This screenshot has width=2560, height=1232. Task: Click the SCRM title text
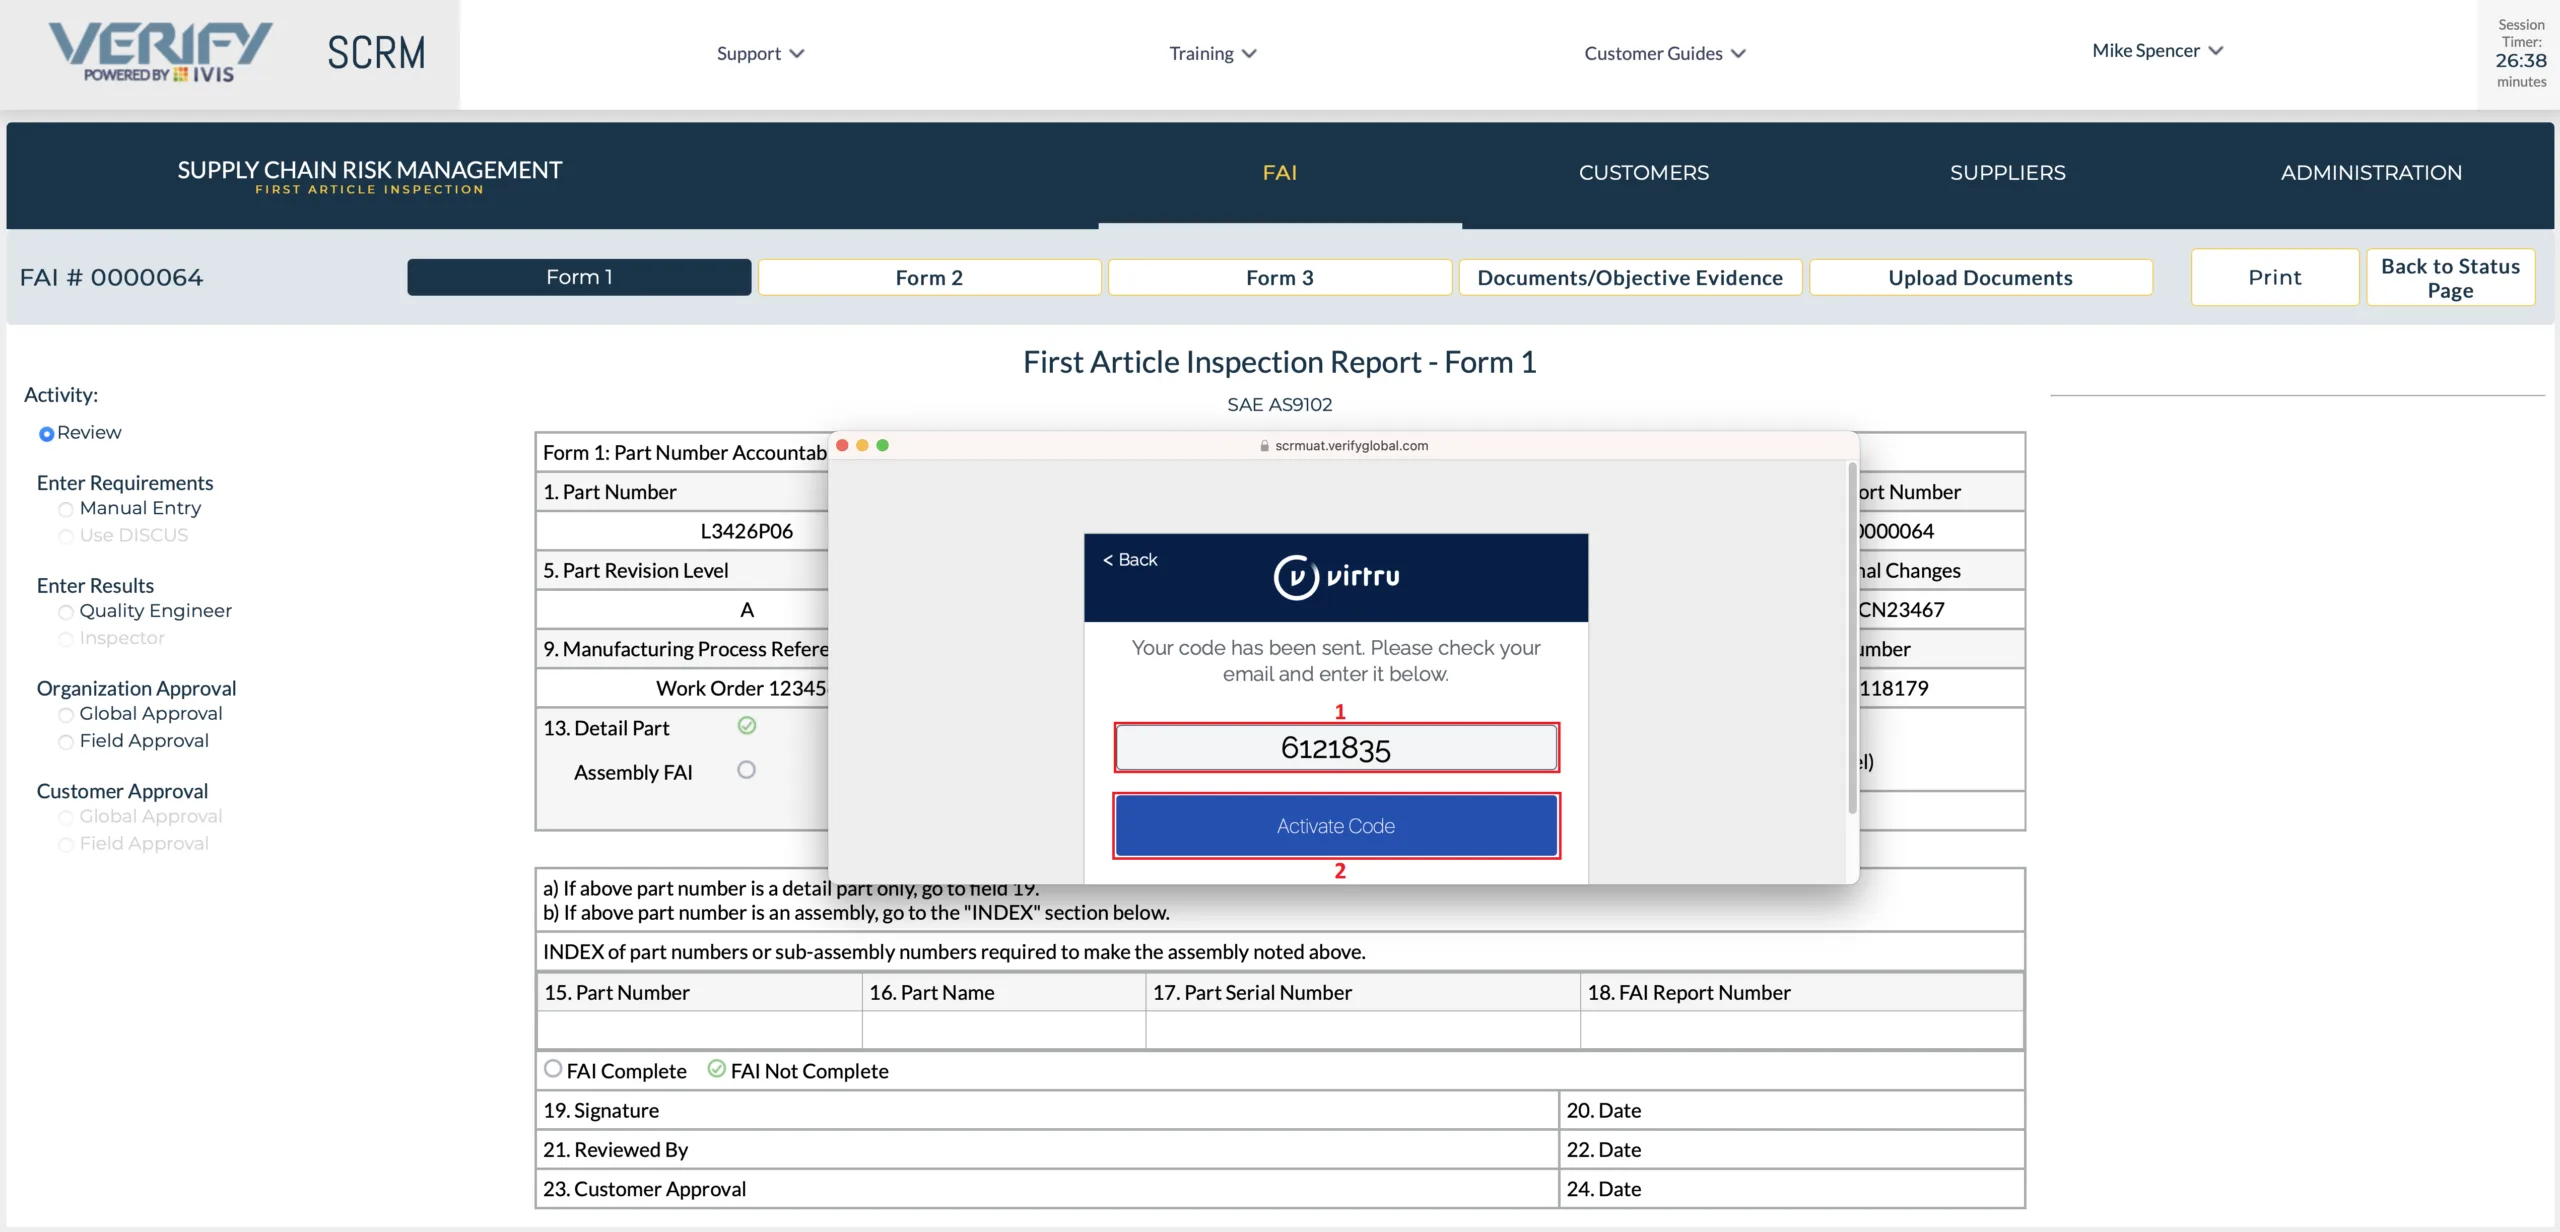point(376,53)
